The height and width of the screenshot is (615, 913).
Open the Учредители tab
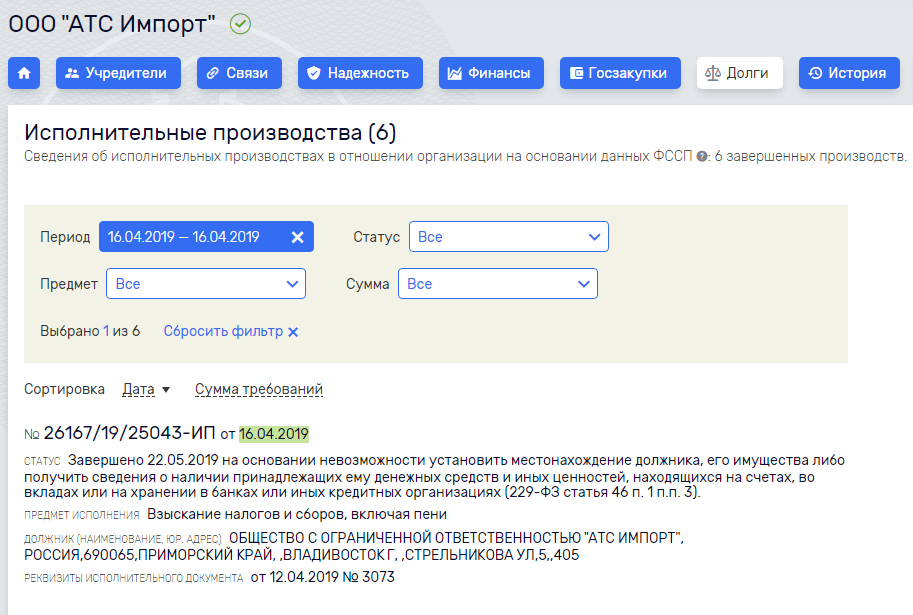coord(118,73)
